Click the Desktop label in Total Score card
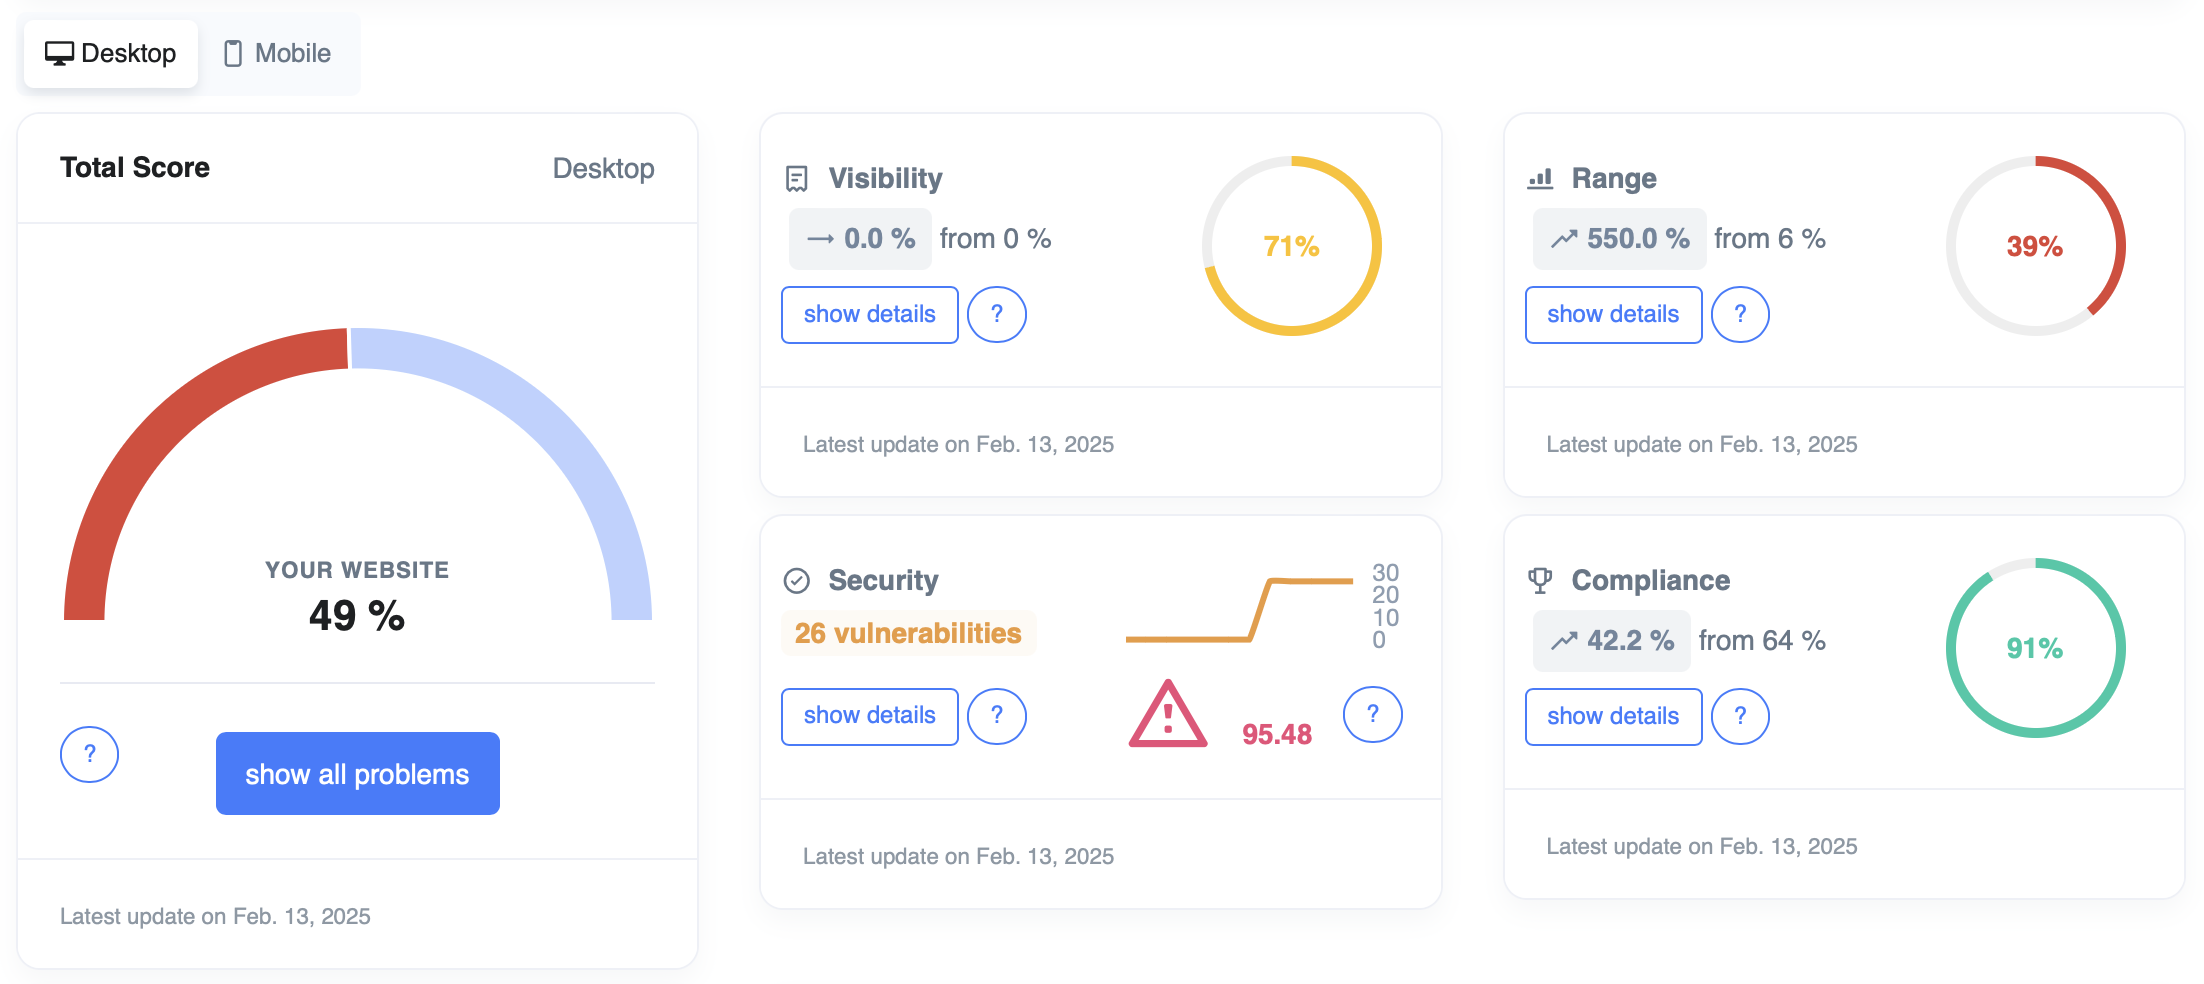This screenshot has width=2204, height=984. (x=604, y=168)
